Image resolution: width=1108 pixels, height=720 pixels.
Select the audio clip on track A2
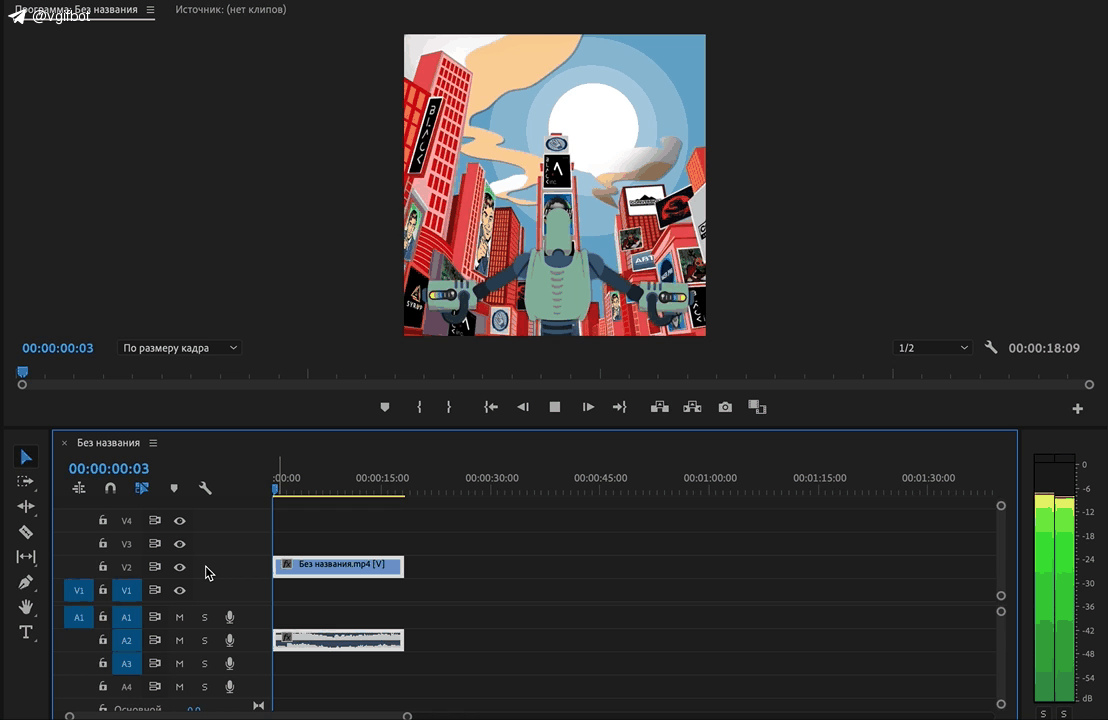tap(338, 640)
